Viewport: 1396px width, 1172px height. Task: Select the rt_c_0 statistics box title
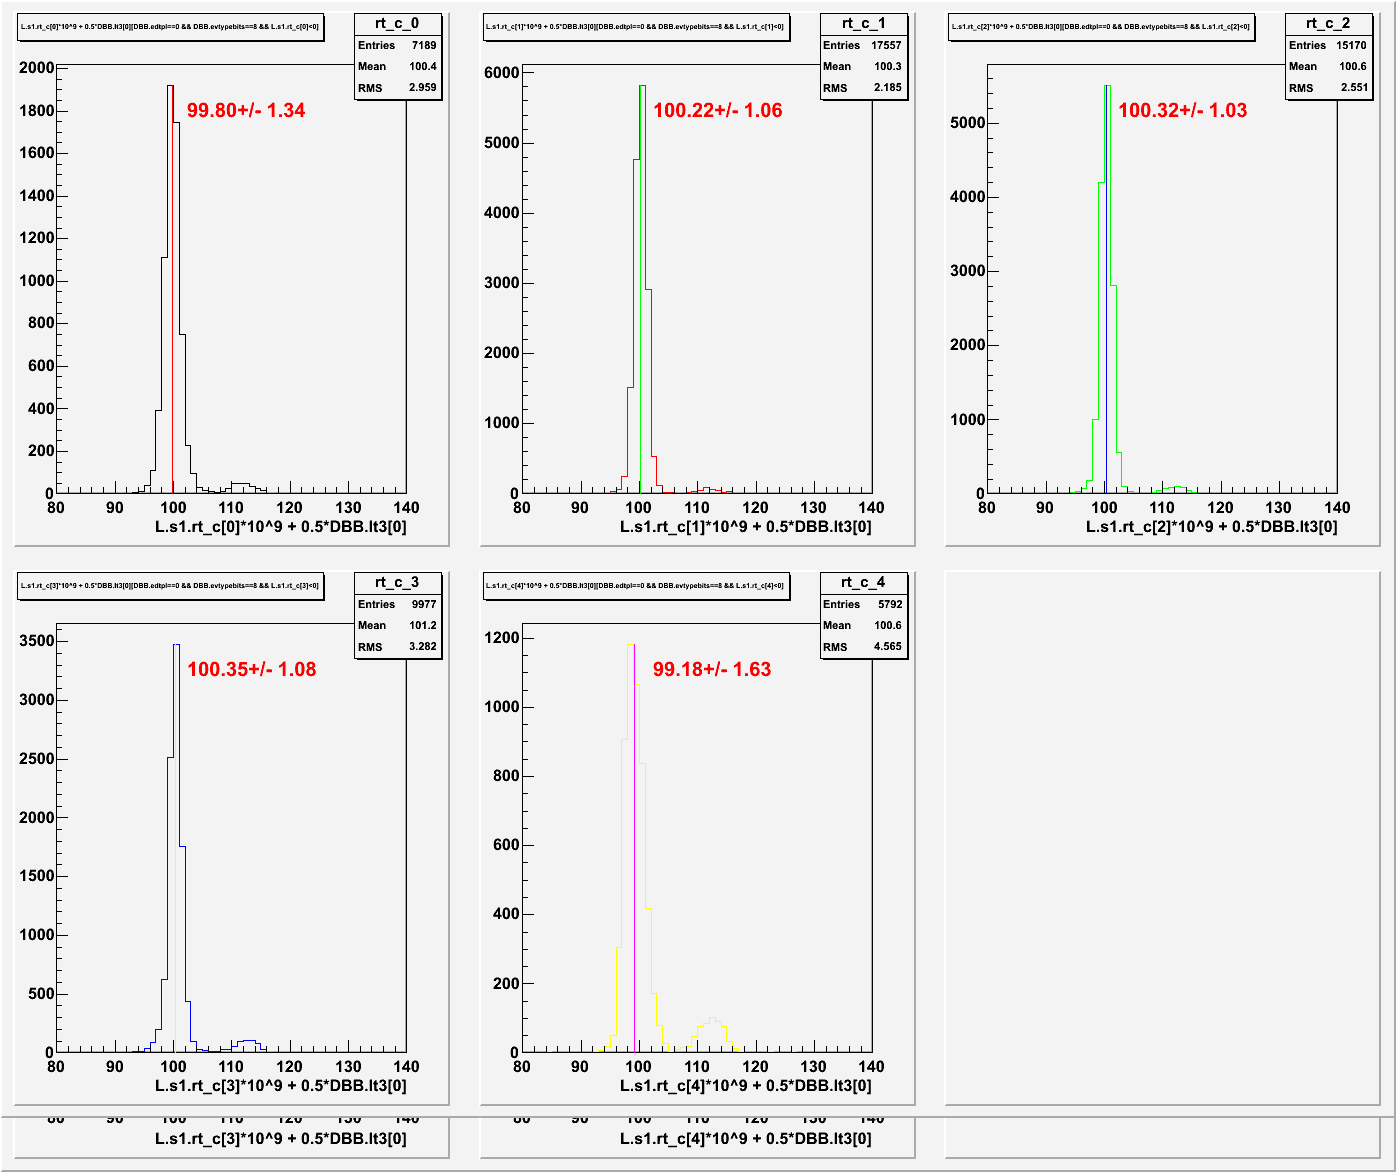tap(397, 23)
